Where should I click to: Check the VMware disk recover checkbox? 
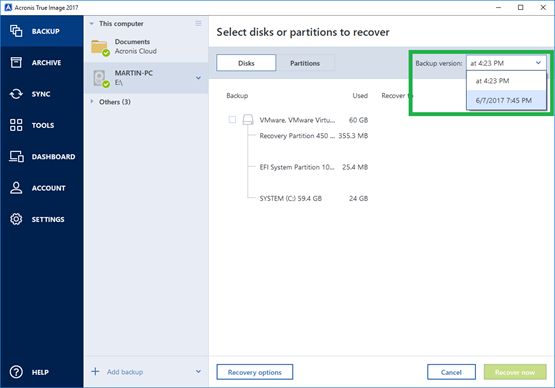[x=232, y=120]
